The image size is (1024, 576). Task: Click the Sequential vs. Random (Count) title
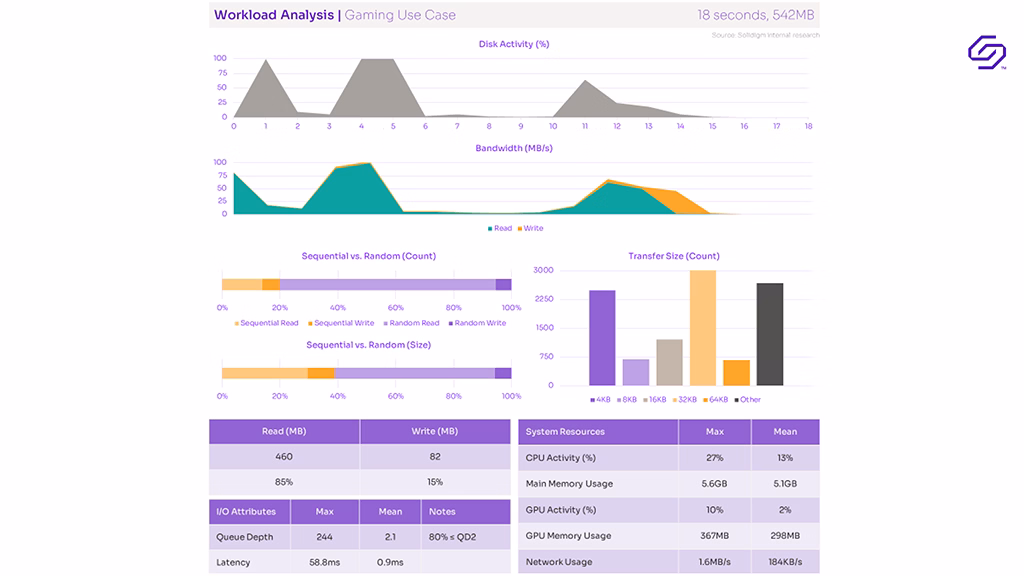coord(368,256)
